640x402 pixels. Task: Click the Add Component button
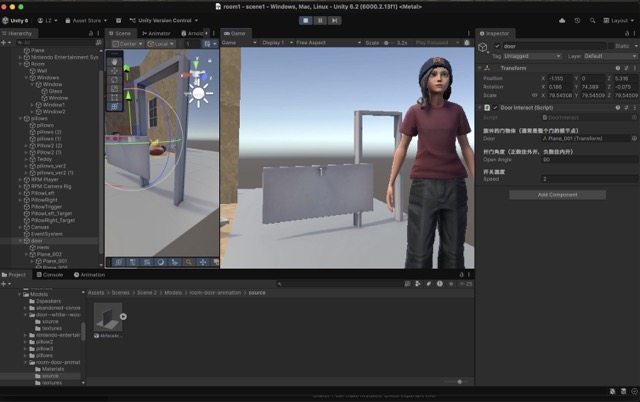[557, 194]
